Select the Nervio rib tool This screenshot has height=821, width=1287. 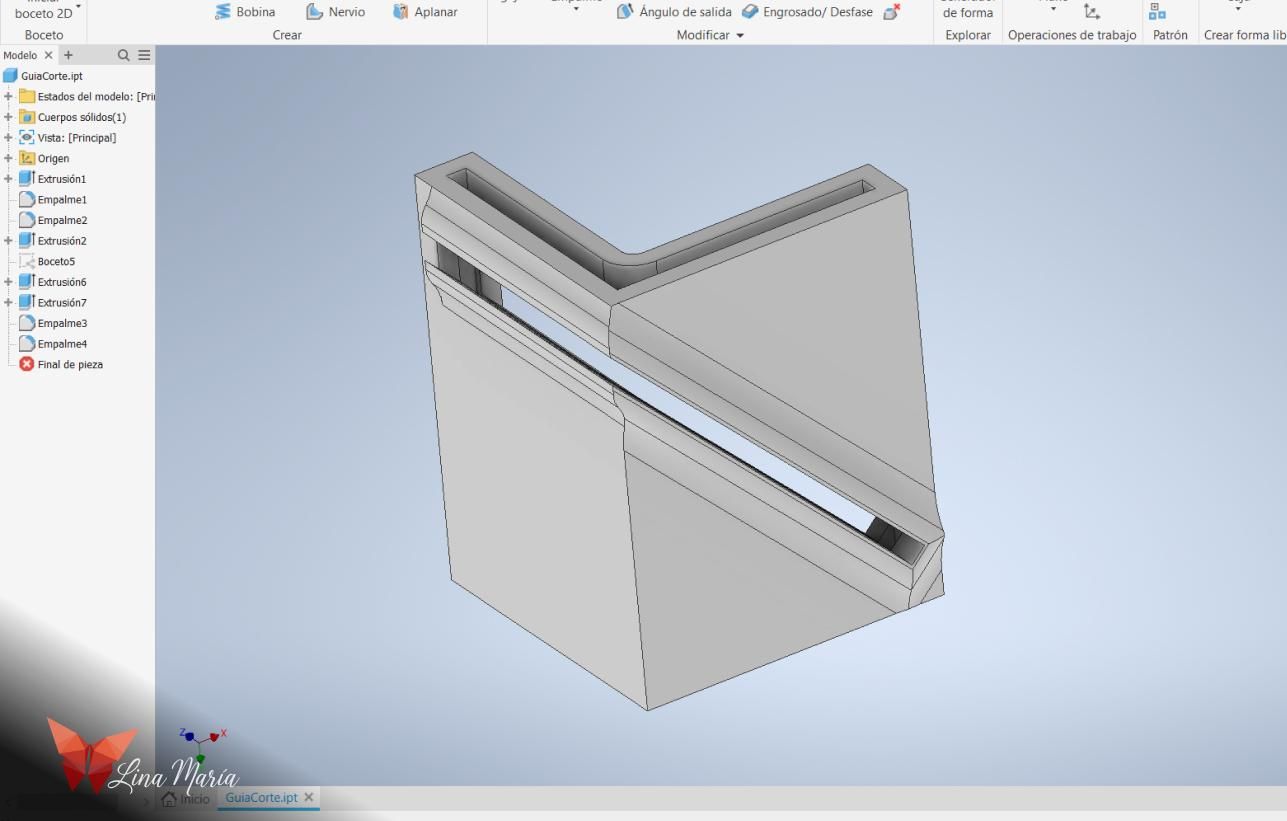(x=335, y=12)
